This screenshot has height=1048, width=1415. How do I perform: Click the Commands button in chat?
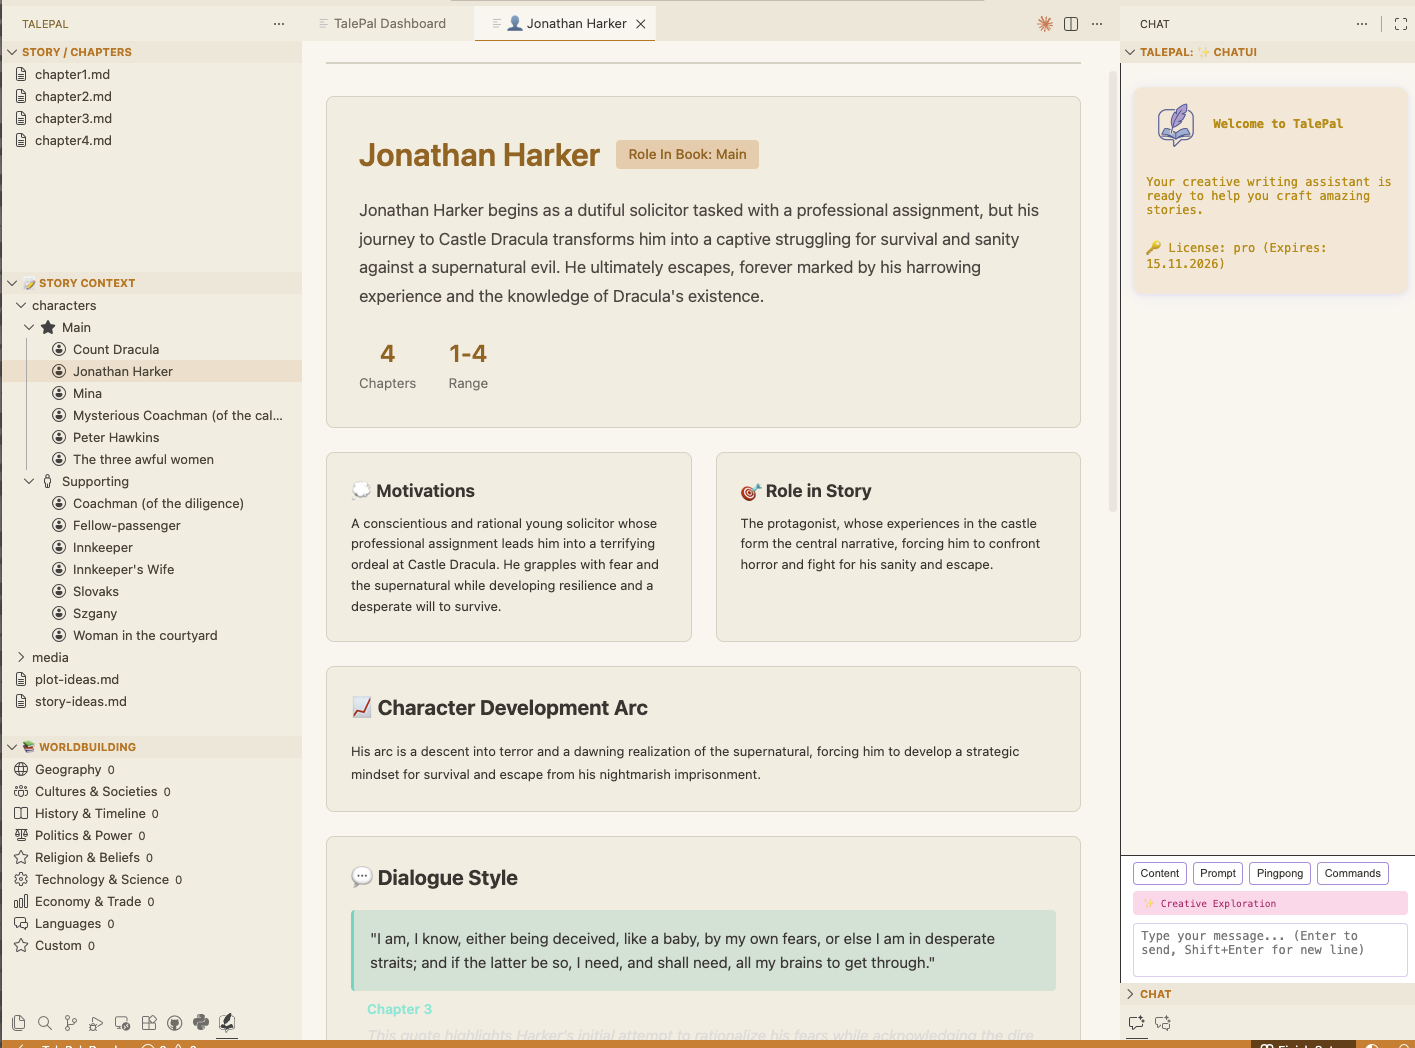click(1352, 873)
